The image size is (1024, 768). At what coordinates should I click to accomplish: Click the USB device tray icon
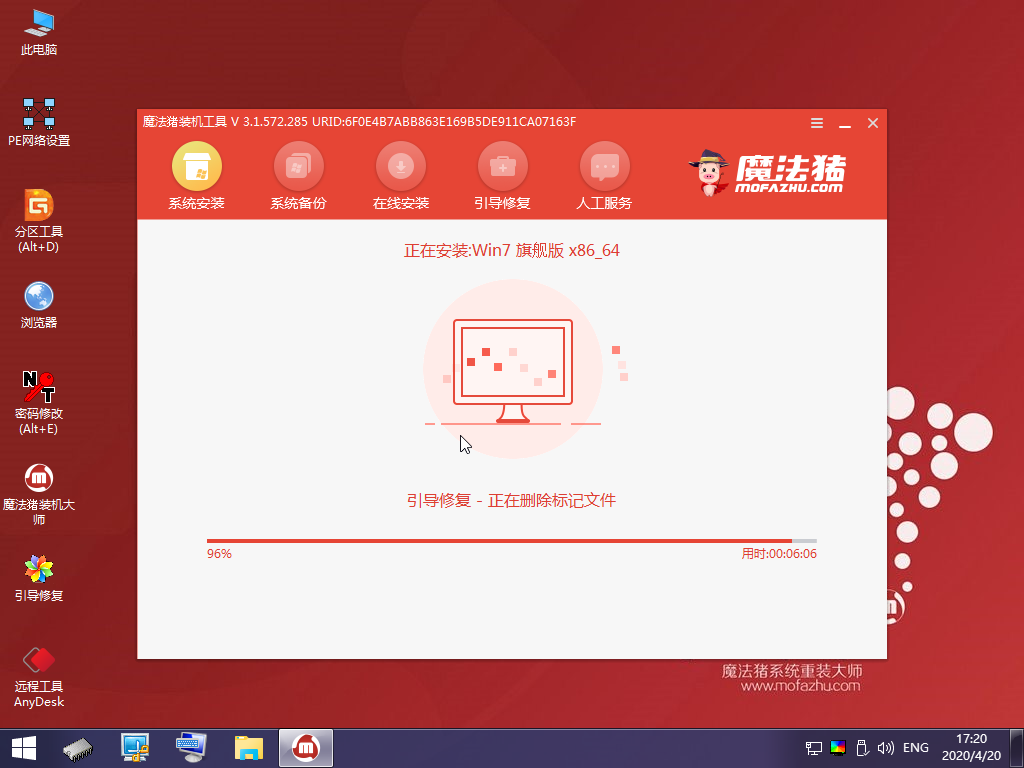[861, 748]
